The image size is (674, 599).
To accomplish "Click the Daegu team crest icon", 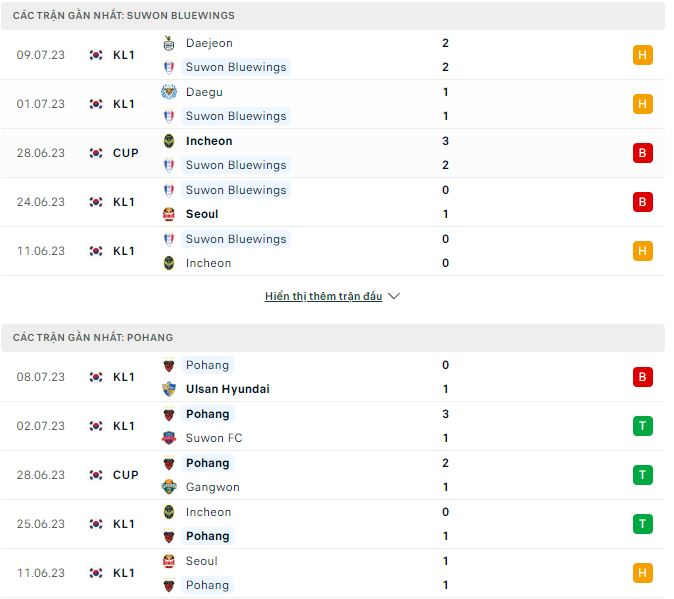I will [x=168, y=92].
